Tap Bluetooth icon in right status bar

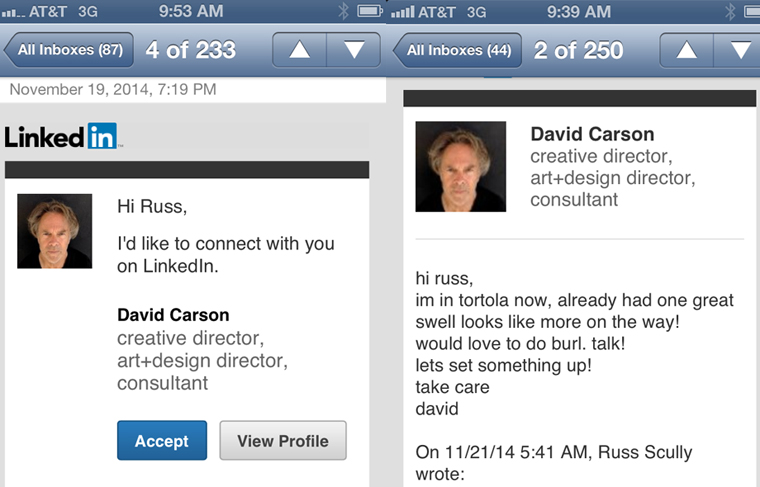click(x=731, y=12)
